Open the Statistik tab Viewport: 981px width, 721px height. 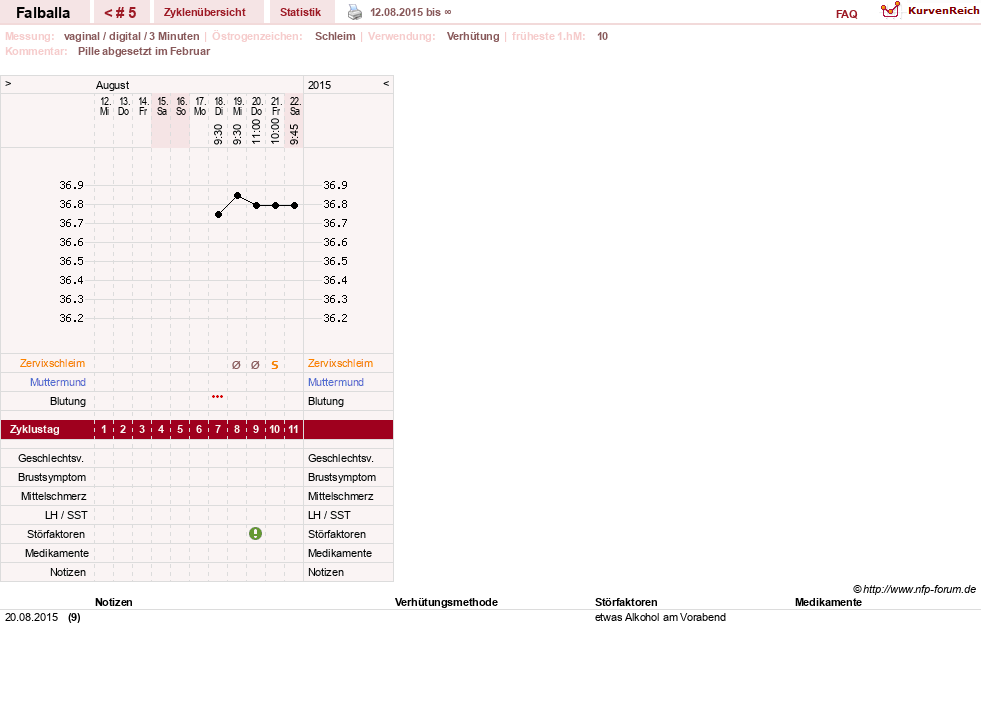coord(300,12)
